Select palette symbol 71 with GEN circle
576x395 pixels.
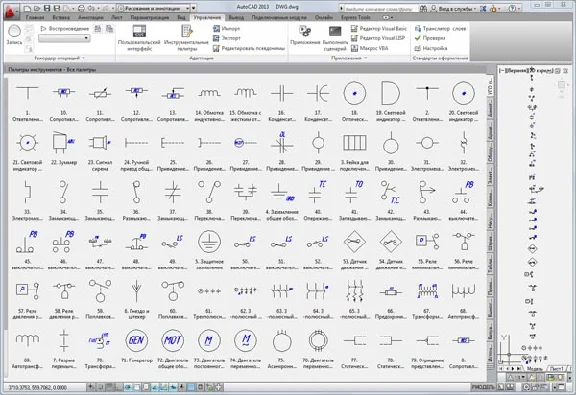(x=136, y=346)
